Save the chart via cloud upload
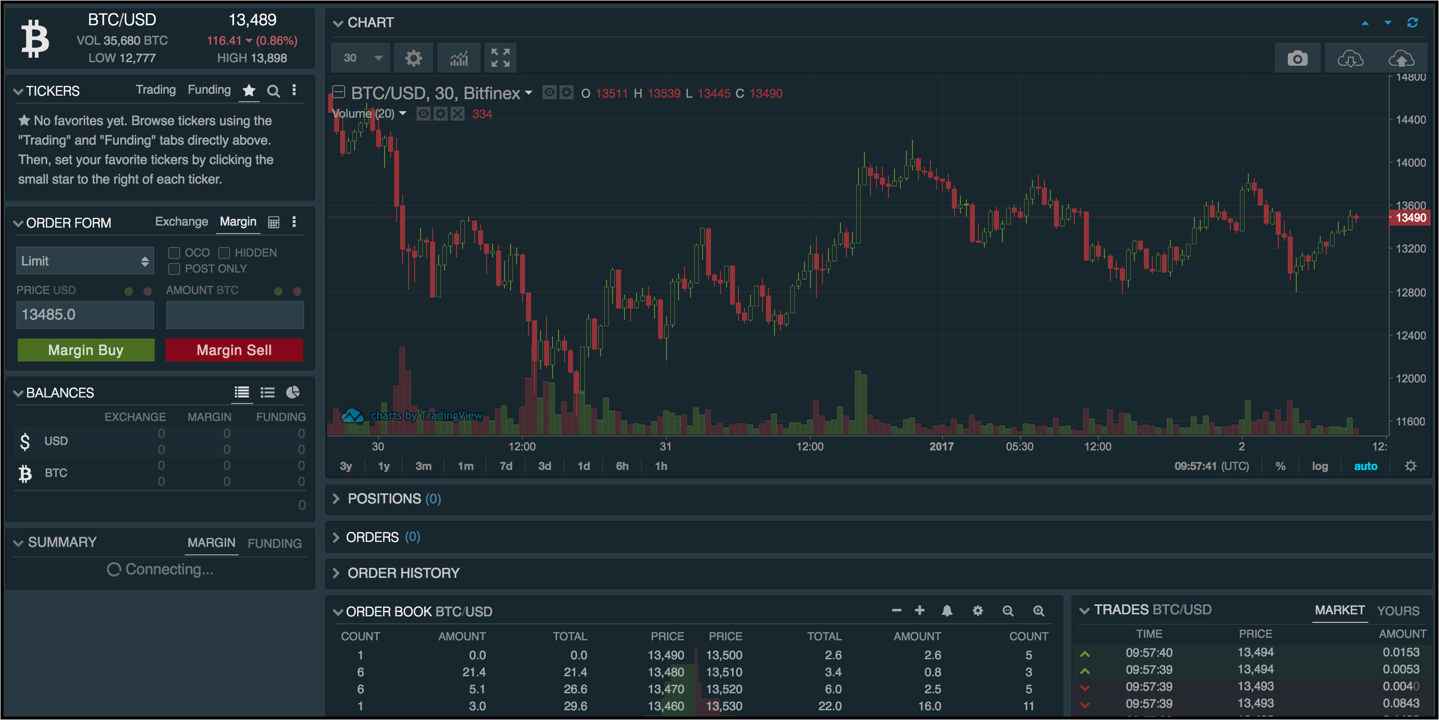This screenshot has height=720, width=1439. click(x=1402, y=58)
